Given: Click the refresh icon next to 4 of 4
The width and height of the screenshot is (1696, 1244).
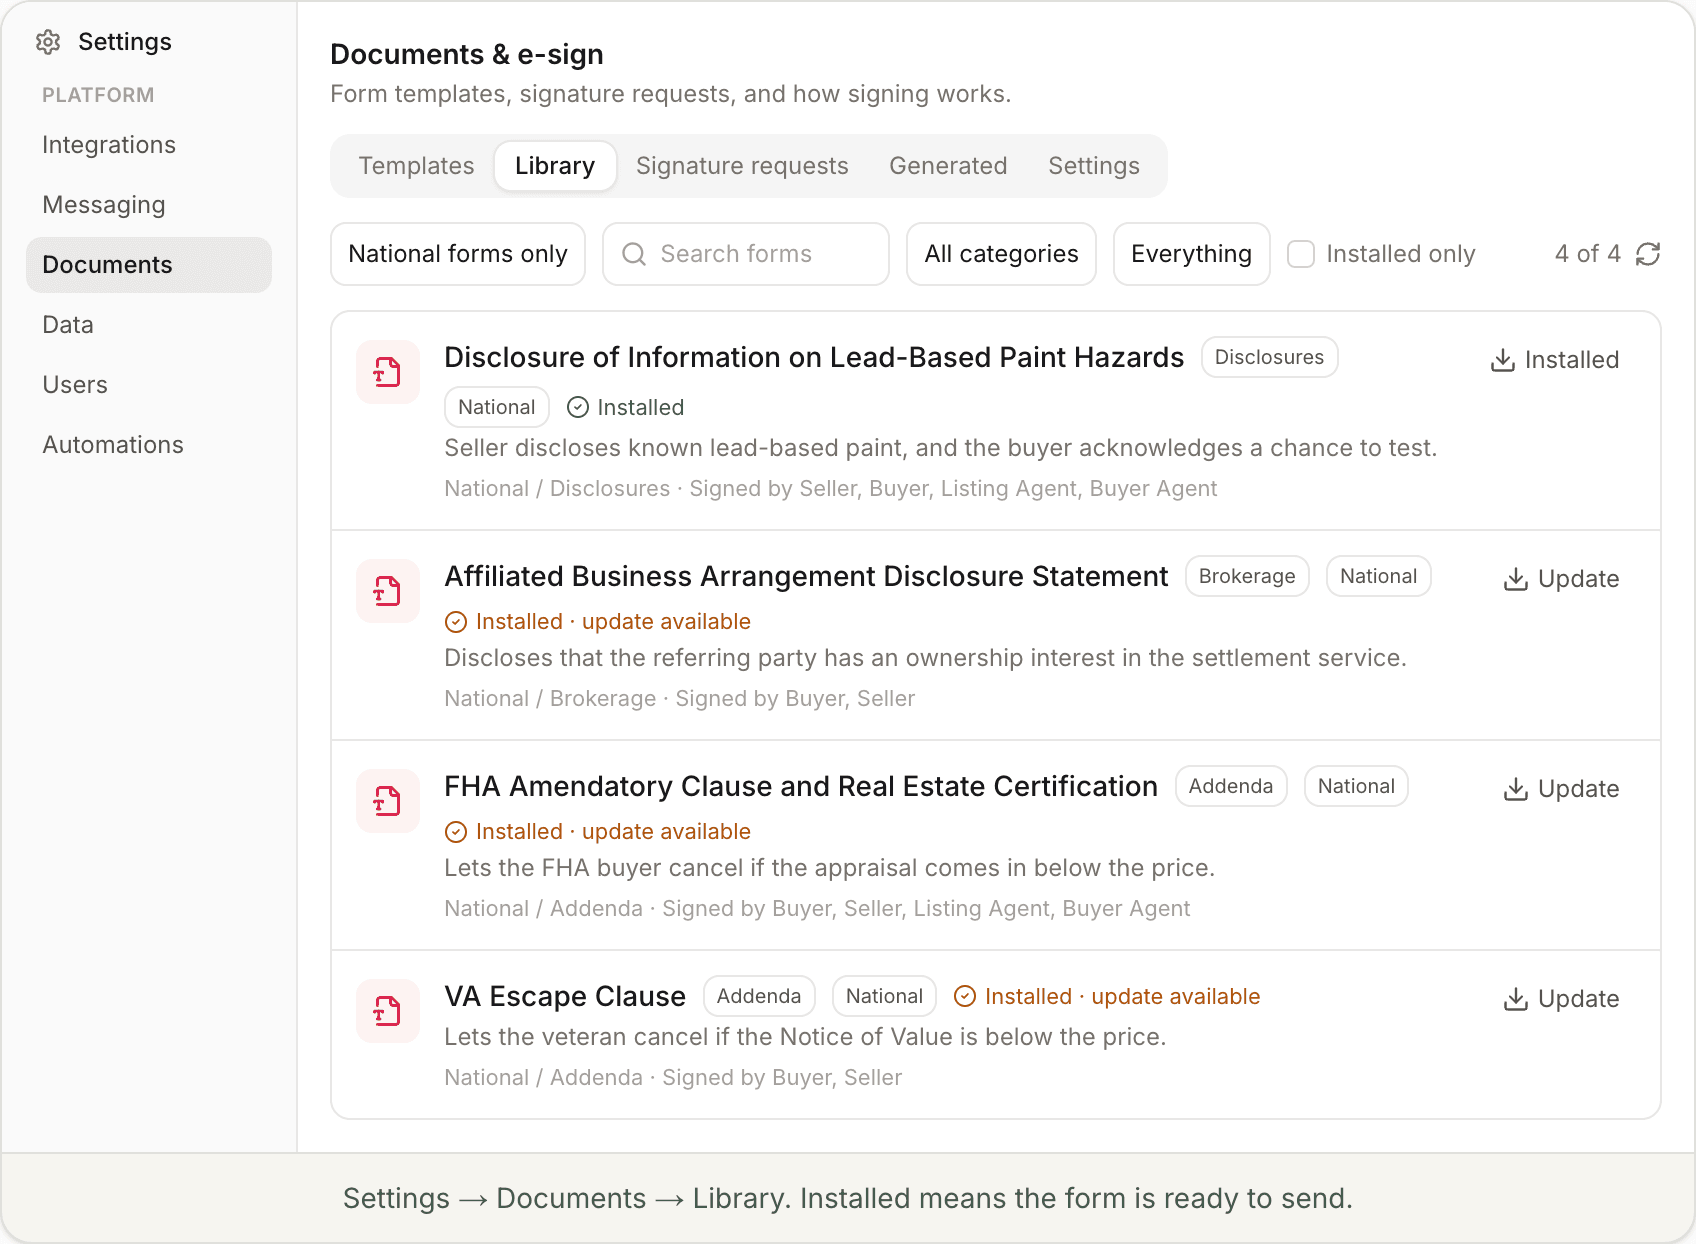Looking at the screenshot, I should pyautogui.click(x=1648, y=254).
